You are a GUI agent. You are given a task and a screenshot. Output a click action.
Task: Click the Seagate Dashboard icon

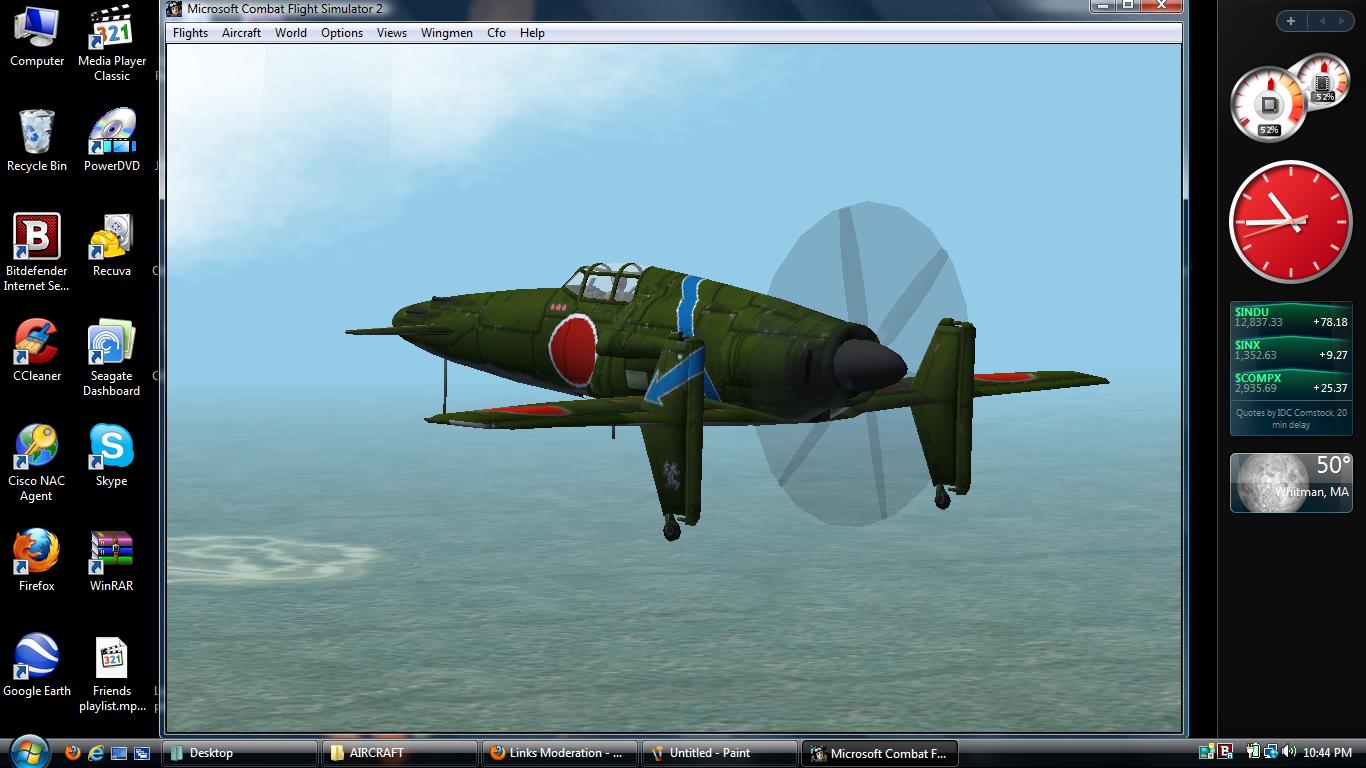pyautogui.click(x=111, y=345)
